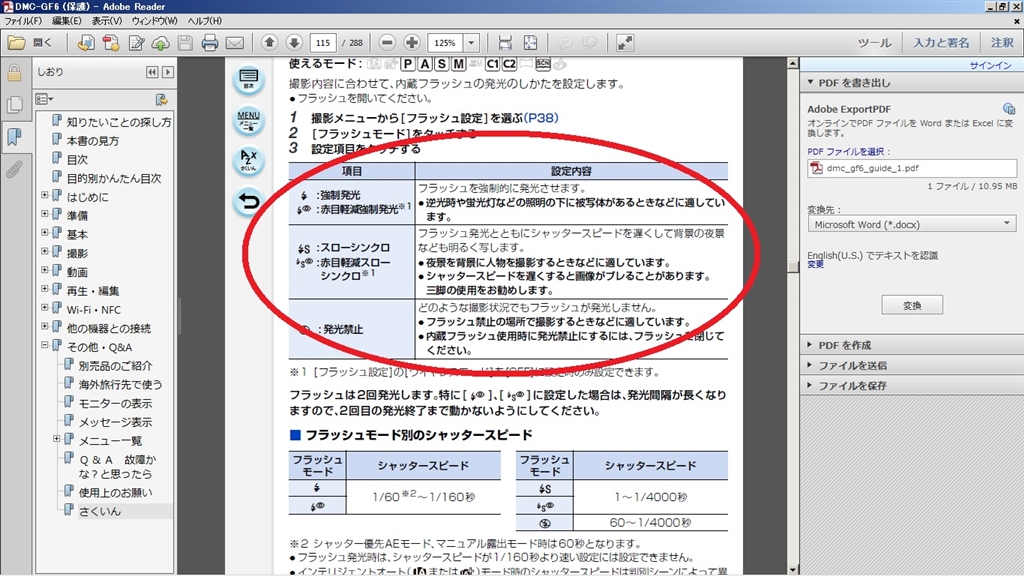Expand the ファイルを保存 section

[810, 385]
